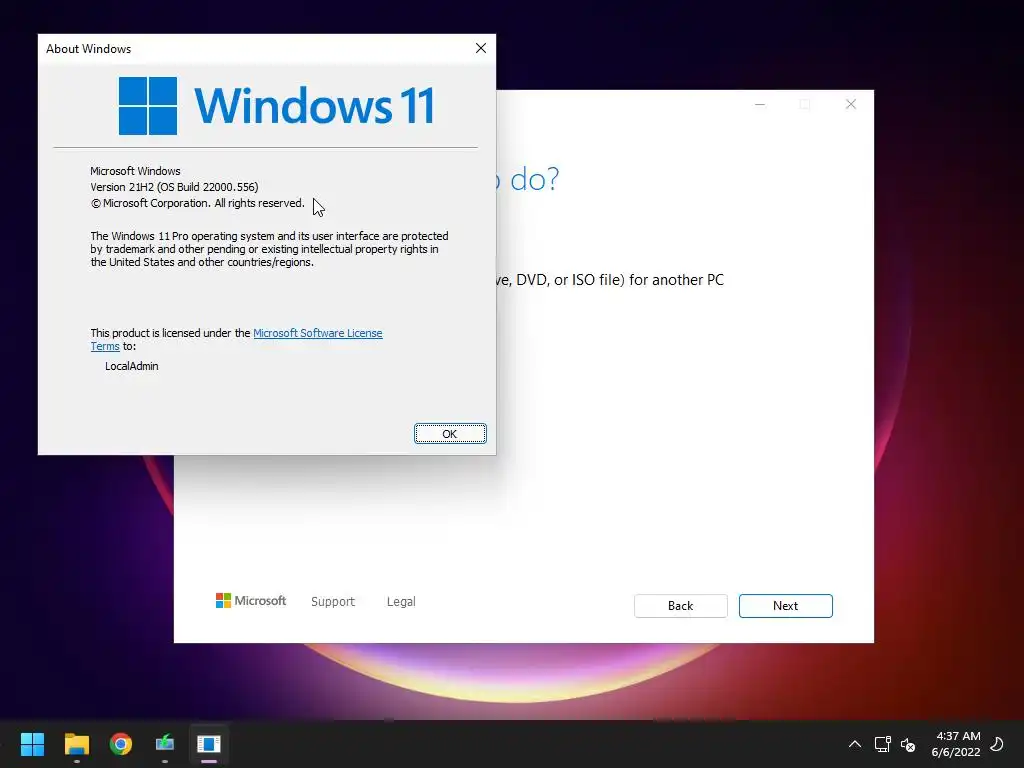Click the Microsoft logo in setup window
Screen dimensions: 1024x768
[251, 601]
